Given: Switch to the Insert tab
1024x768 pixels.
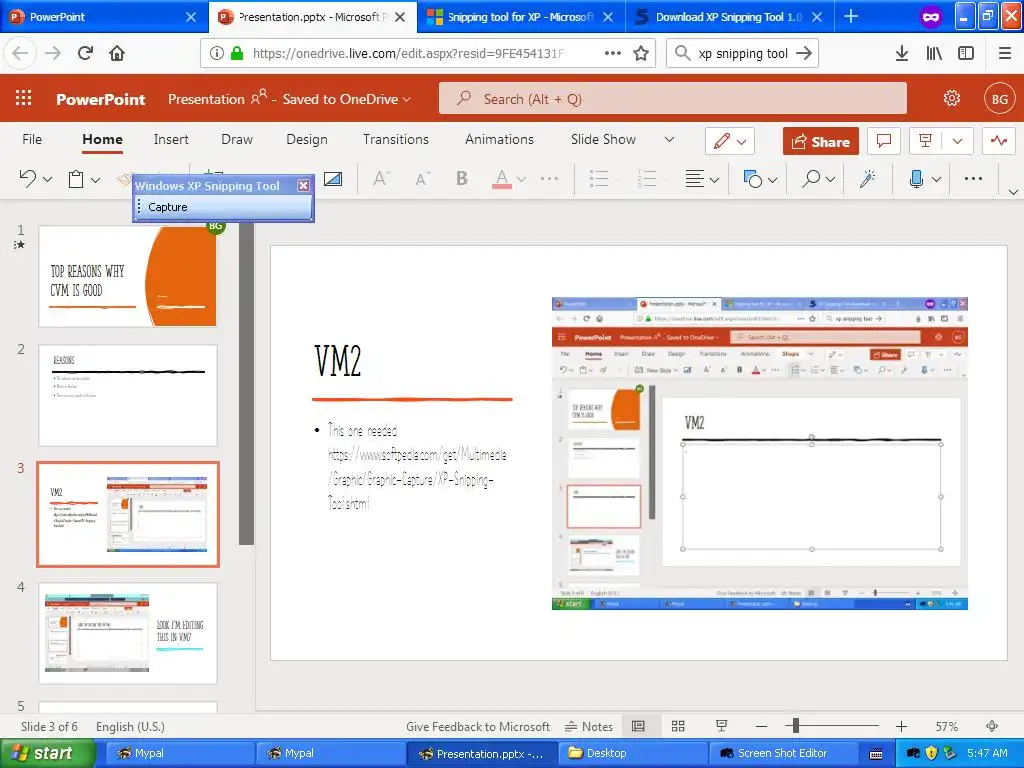Looking at the screenshot, I should tap(171, 139).
